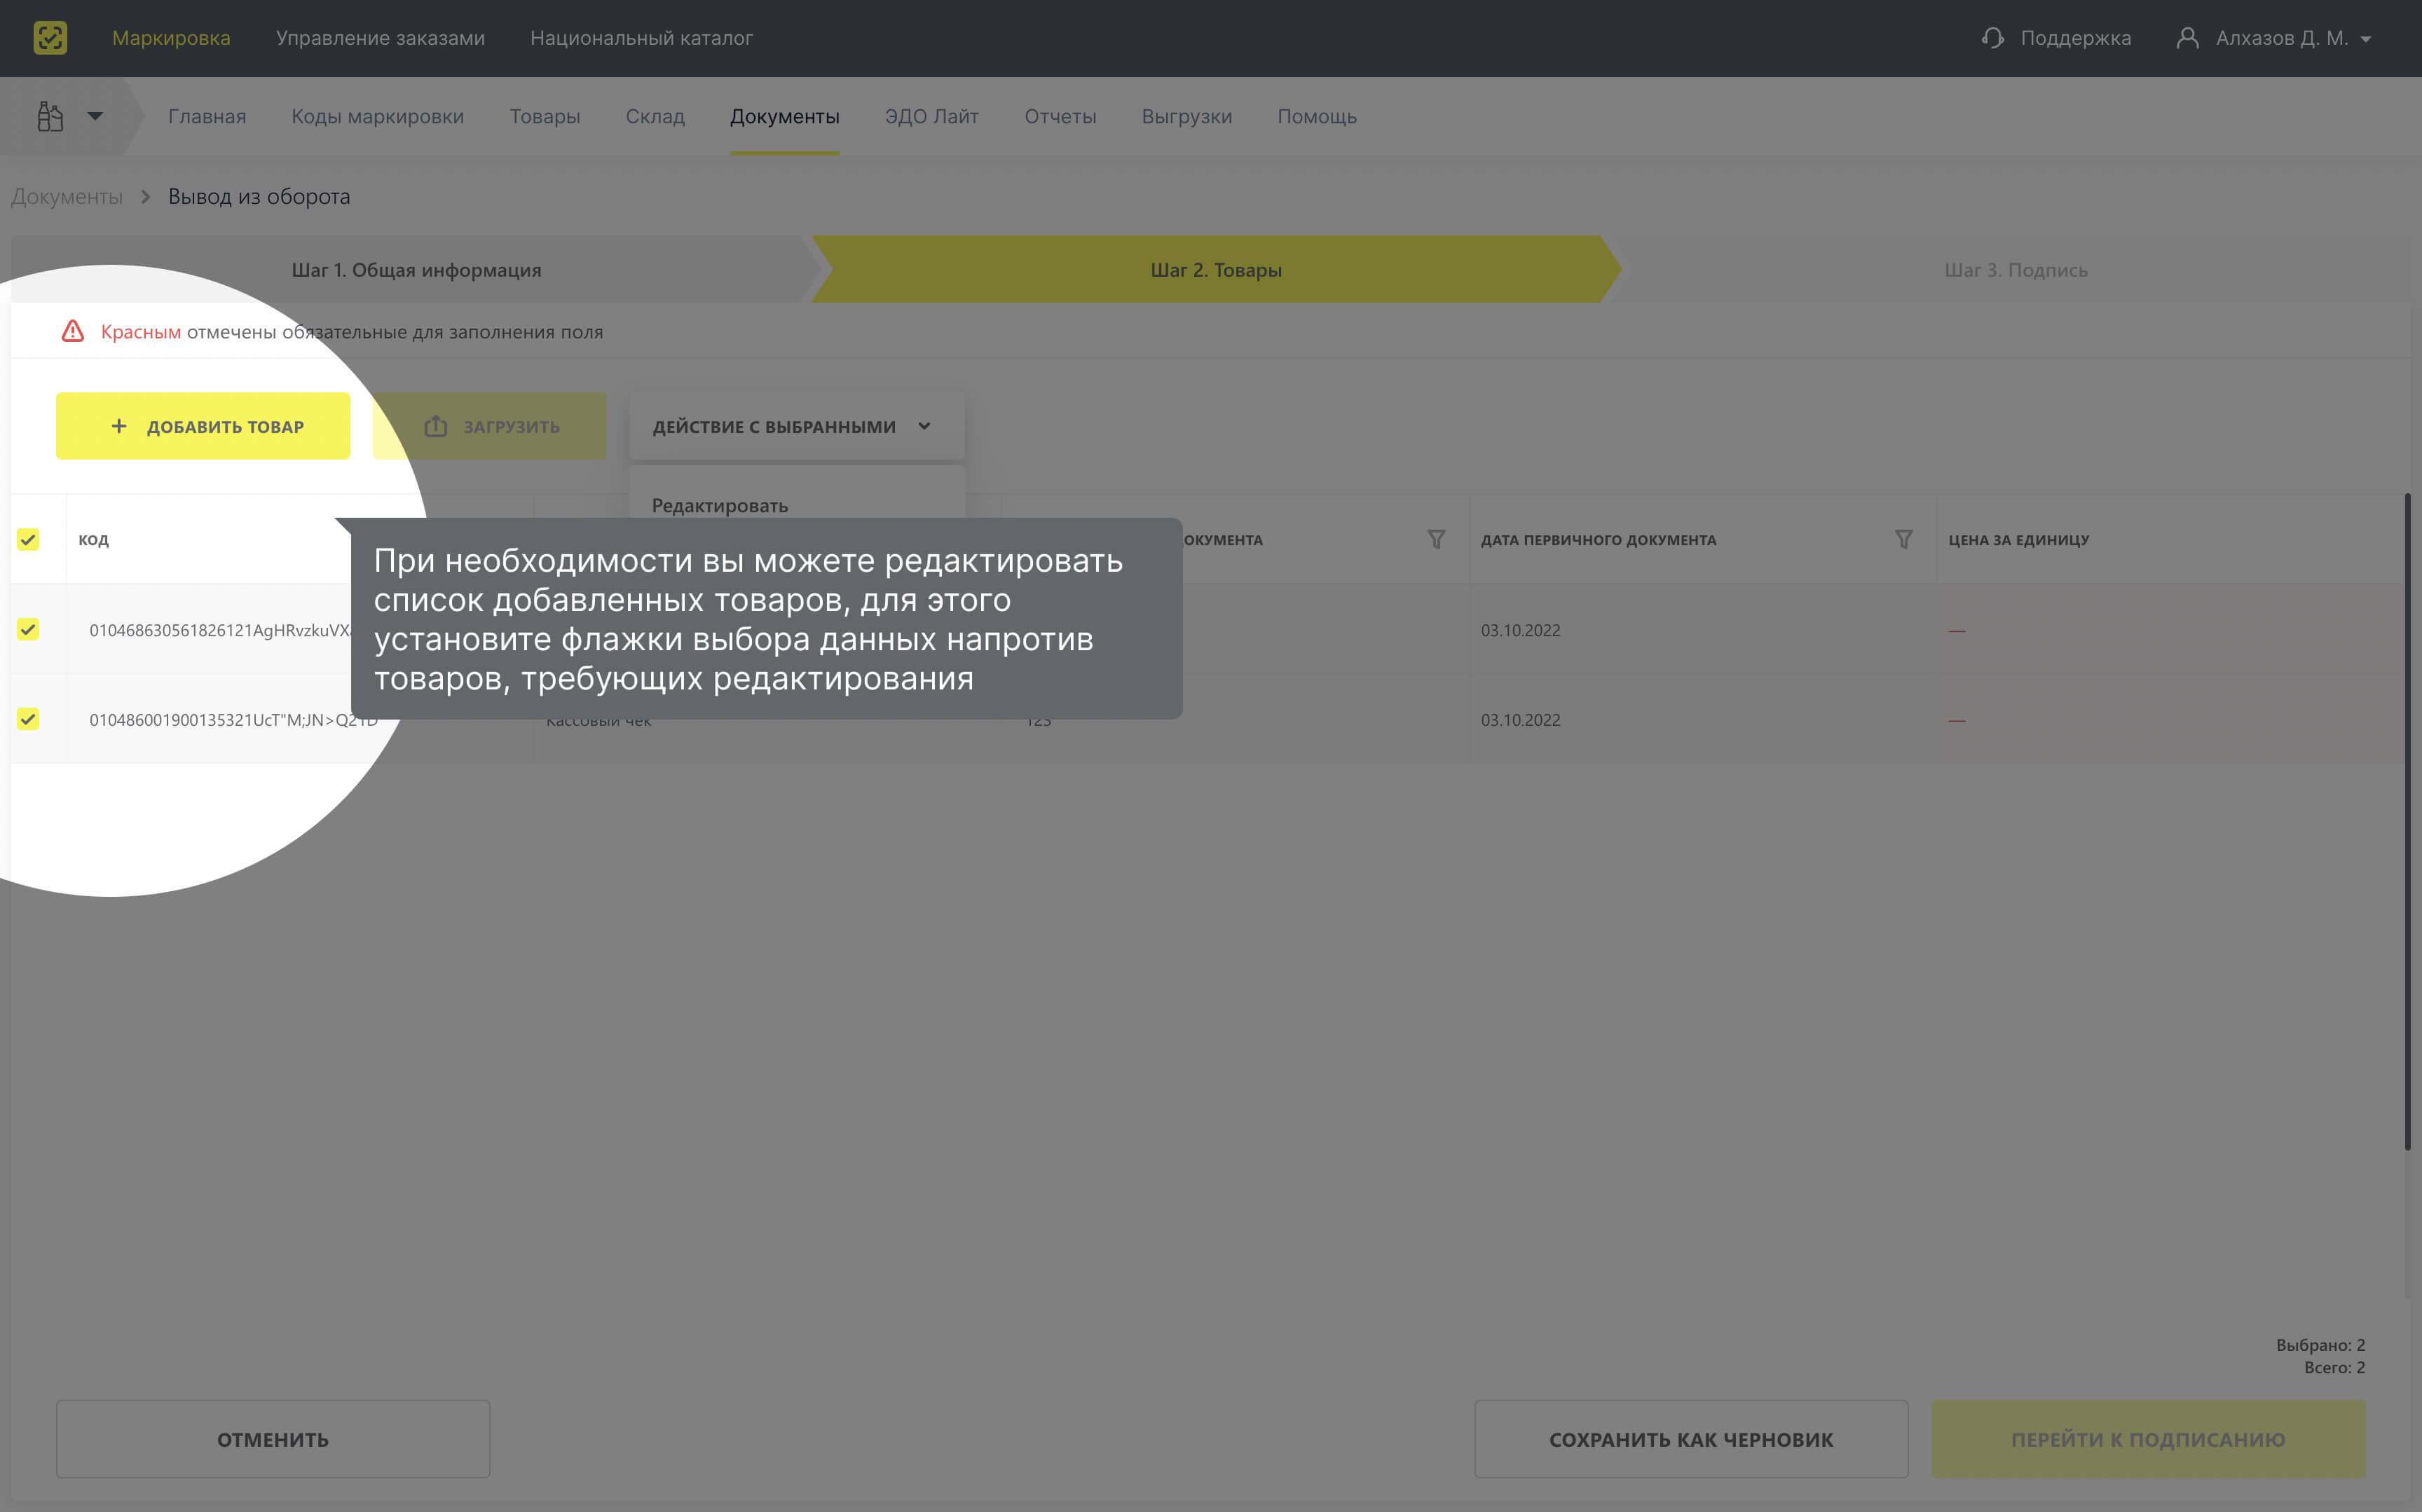Click code 010486001900135321UcT cell
Screen dimensions: 2422x1512
[x=234, y=720]
